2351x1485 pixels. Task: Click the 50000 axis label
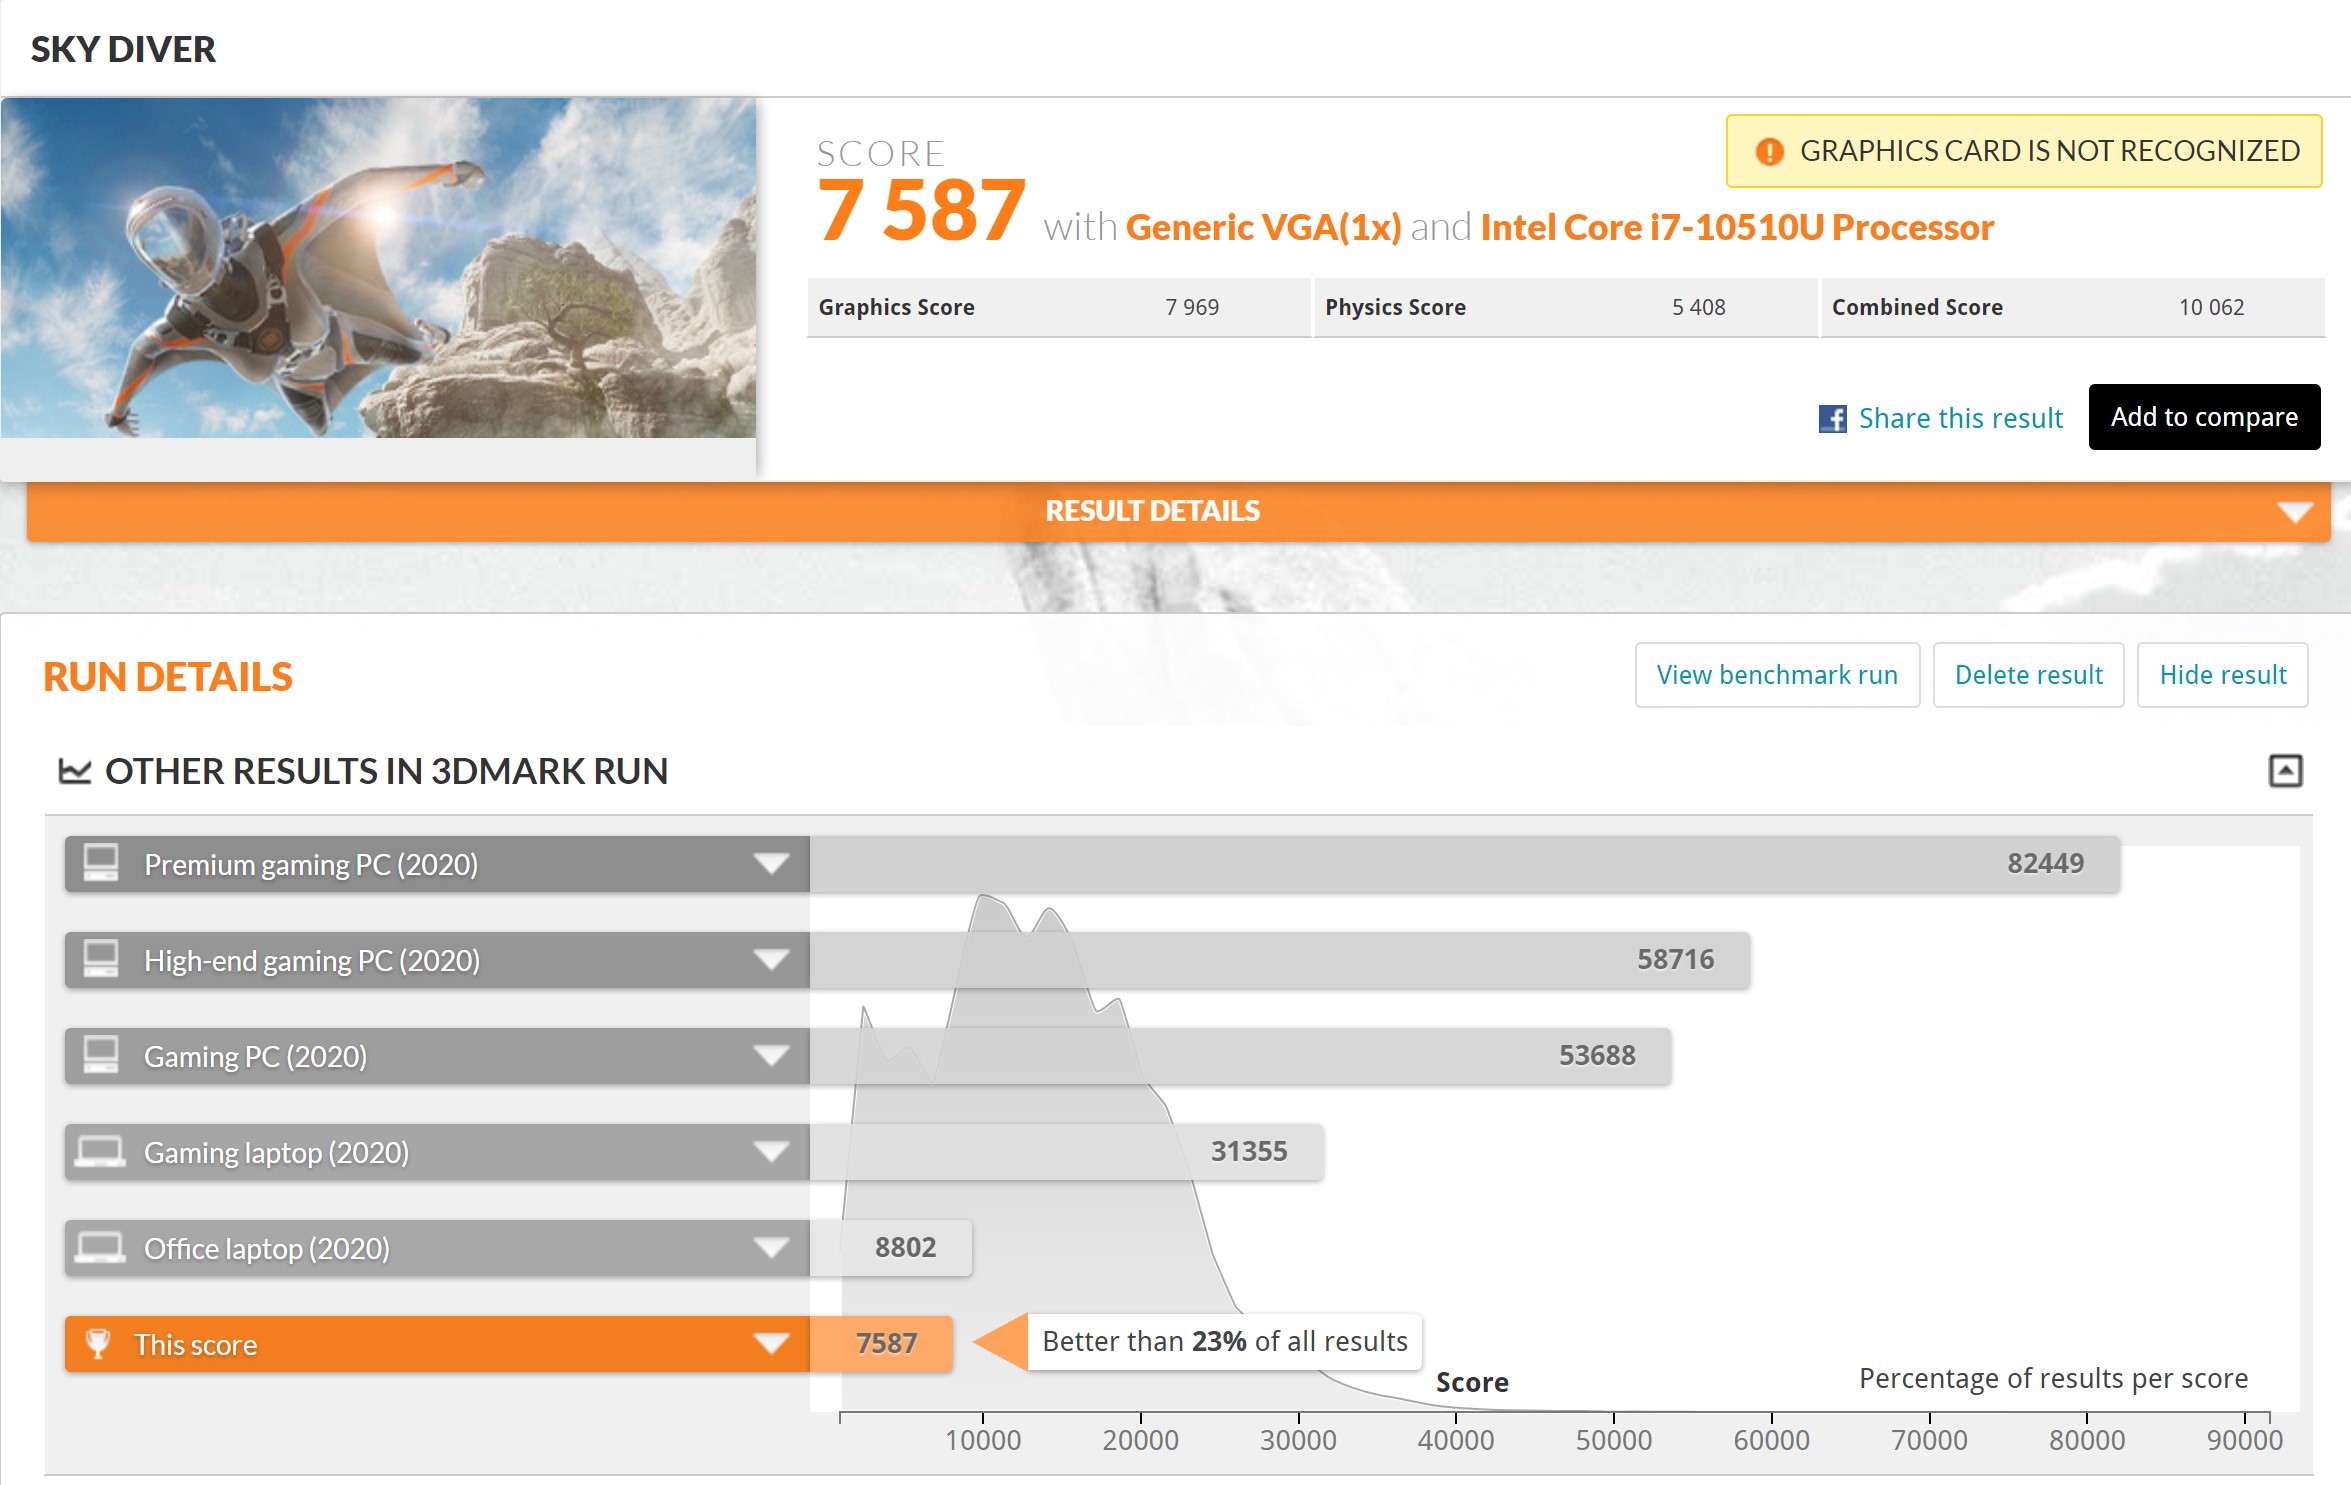click(1613, 1440)
